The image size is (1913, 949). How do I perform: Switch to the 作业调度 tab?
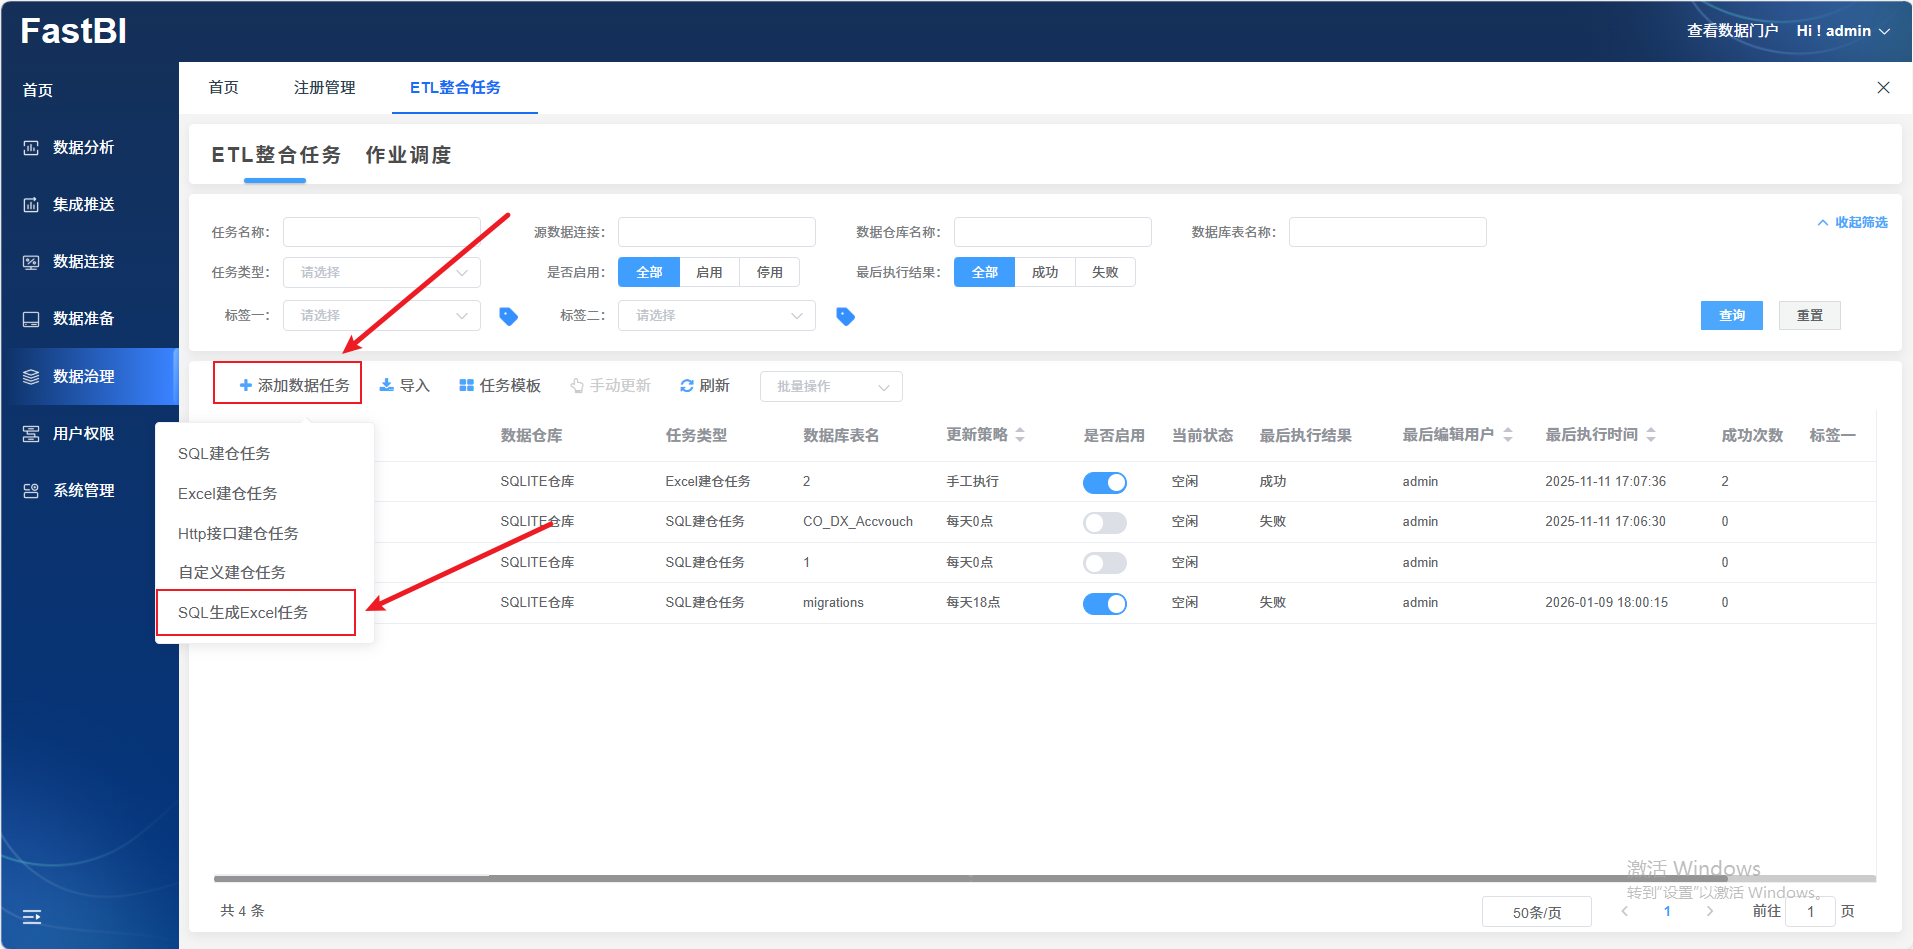coord(408,155)
